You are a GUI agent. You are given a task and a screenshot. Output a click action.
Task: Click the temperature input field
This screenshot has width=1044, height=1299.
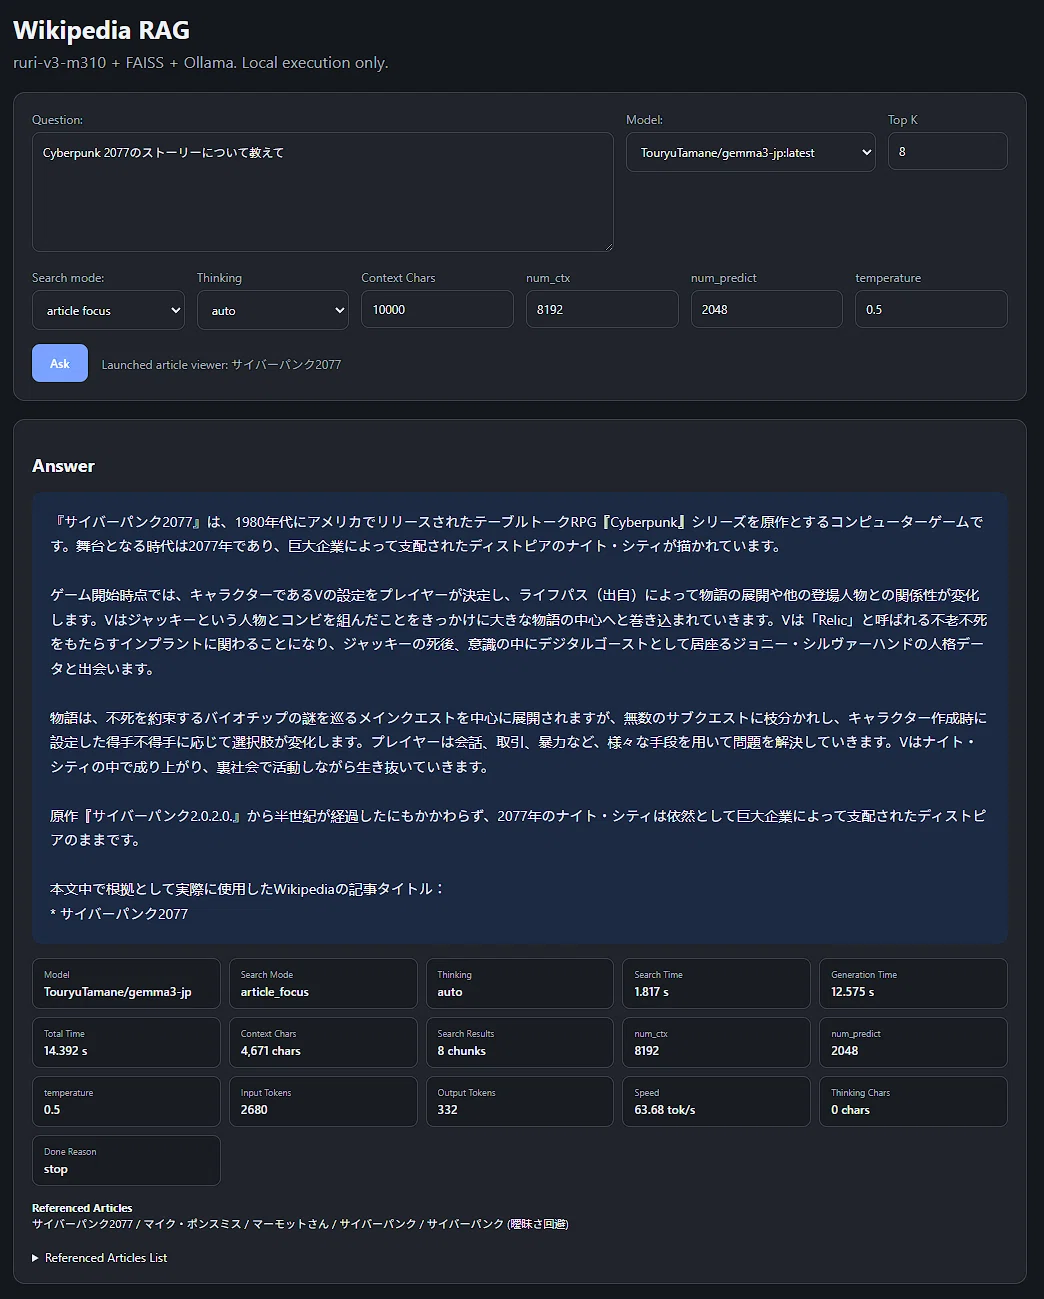pyautogui.click(x=931, y=309)
